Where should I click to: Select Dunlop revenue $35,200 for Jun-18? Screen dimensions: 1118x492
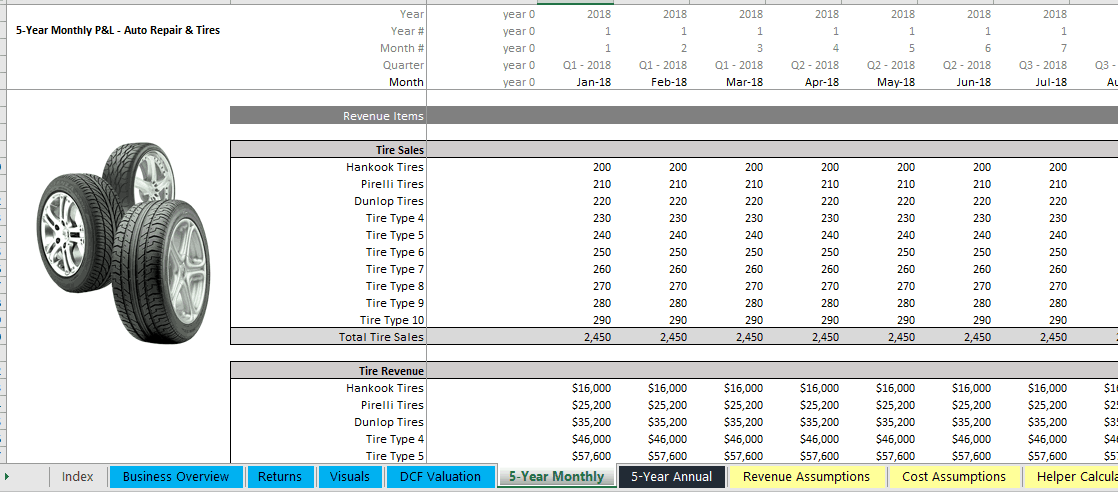click(x=971, y=422)
